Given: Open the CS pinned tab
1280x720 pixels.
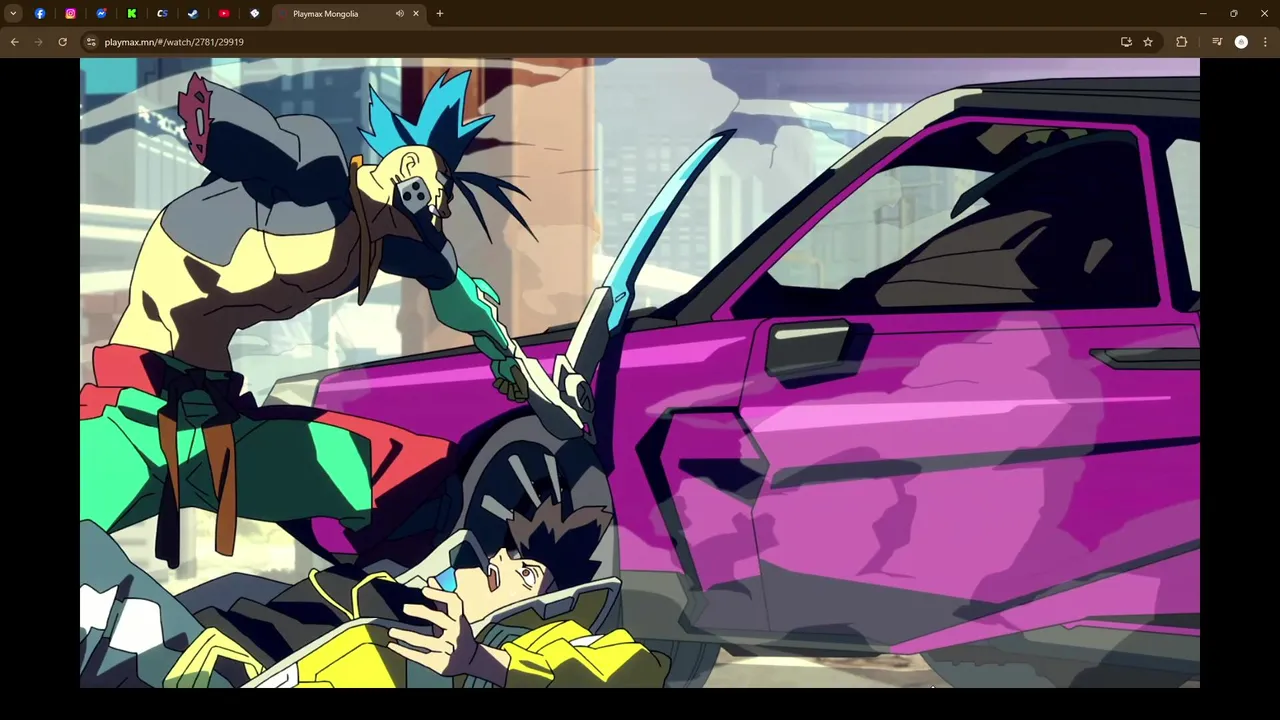Looking at the screenshot, I should (x=162, y=14).
